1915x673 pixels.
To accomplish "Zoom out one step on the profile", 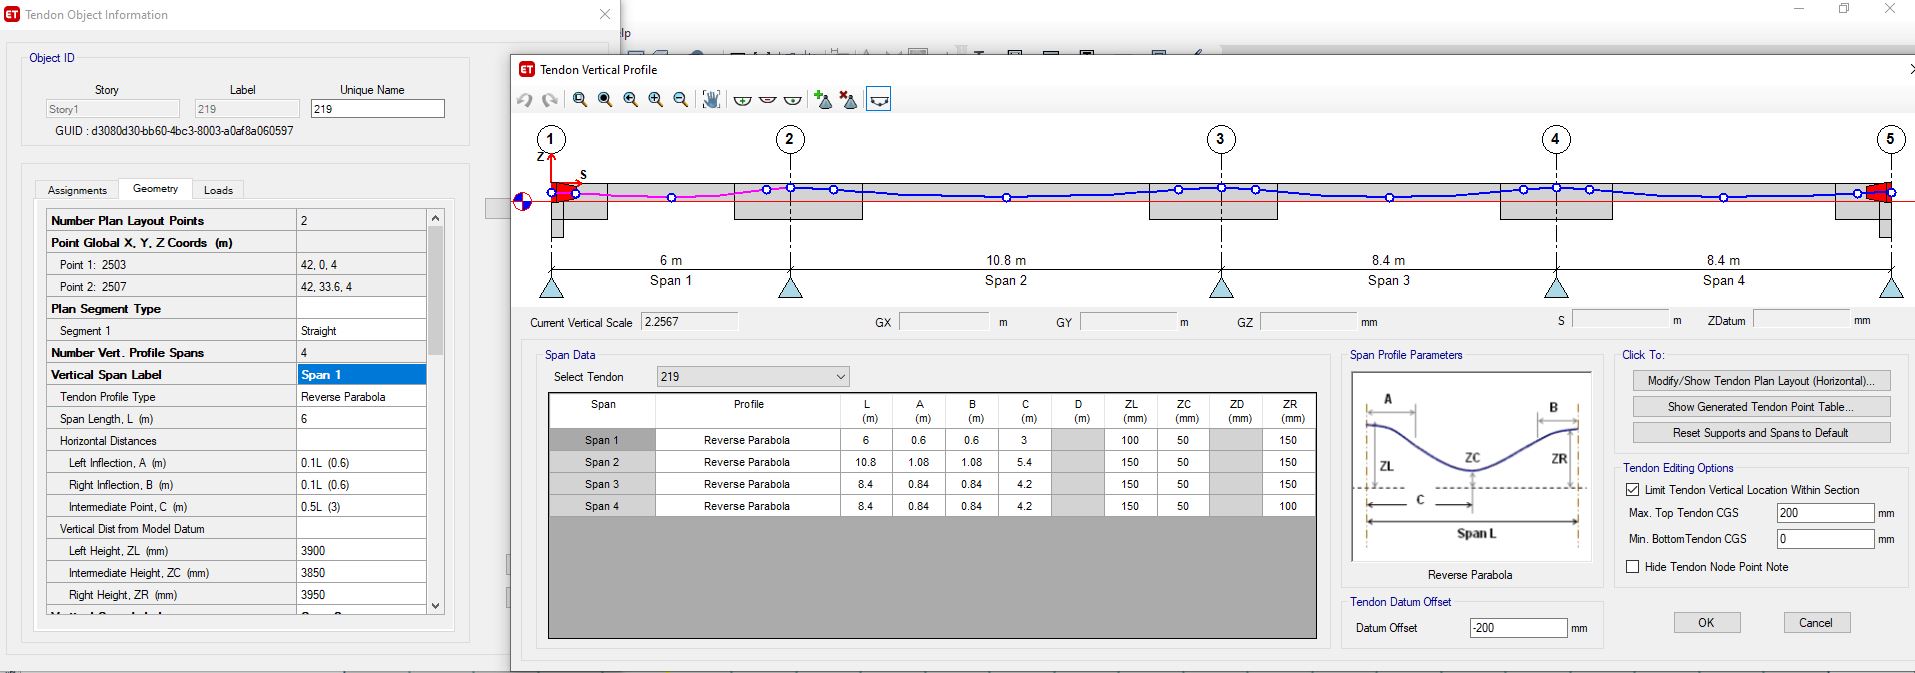I will [680, 100].
